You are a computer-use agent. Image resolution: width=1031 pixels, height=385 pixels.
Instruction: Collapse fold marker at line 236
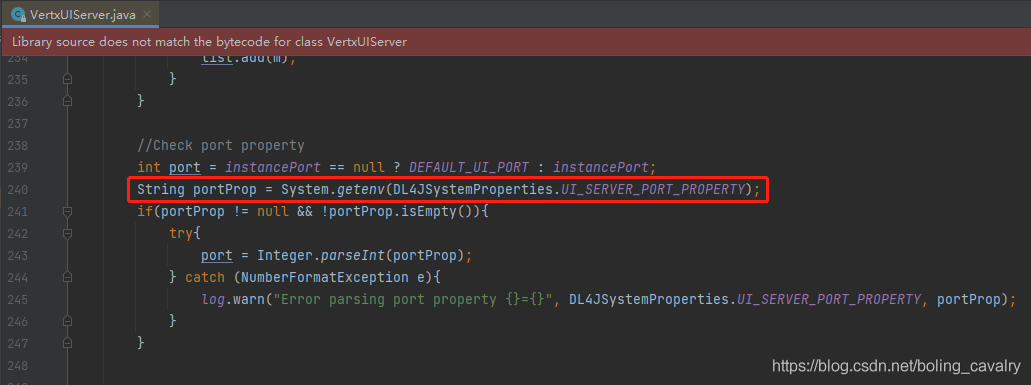[x=66, y=101]
